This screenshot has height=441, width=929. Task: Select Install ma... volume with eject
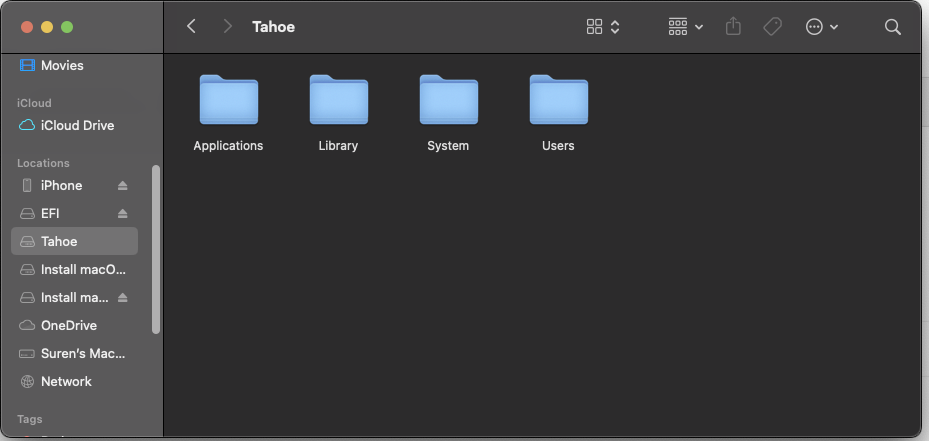coord(75,298)
